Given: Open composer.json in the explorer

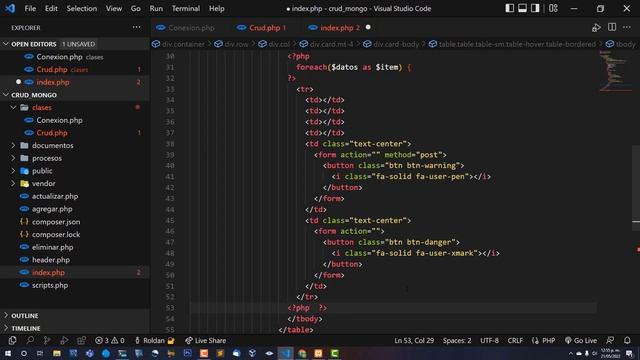Looking at the screenshot, I should click(x=56, y=222).
